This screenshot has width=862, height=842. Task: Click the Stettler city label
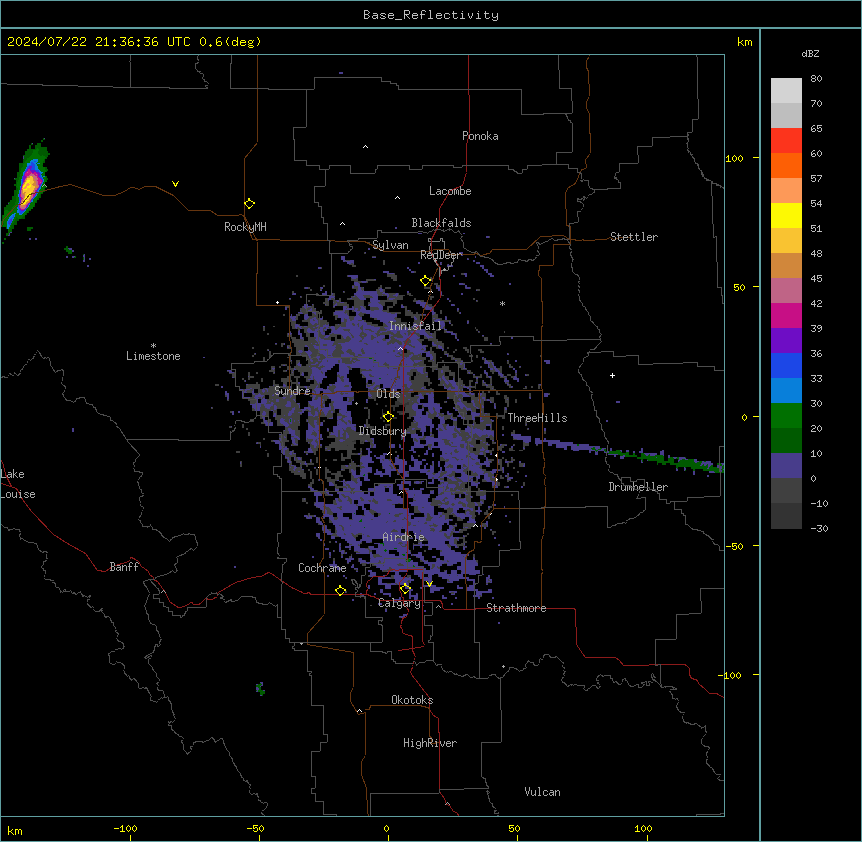click(x=634, y=237)
